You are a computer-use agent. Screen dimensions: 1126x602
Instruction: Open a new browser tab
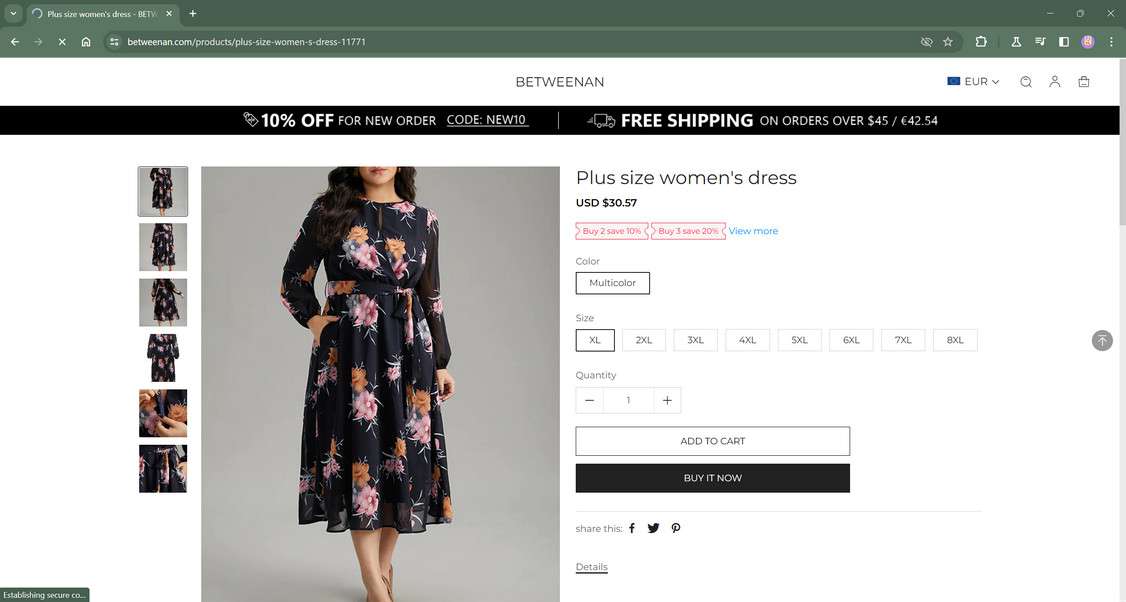click(193, 14)
